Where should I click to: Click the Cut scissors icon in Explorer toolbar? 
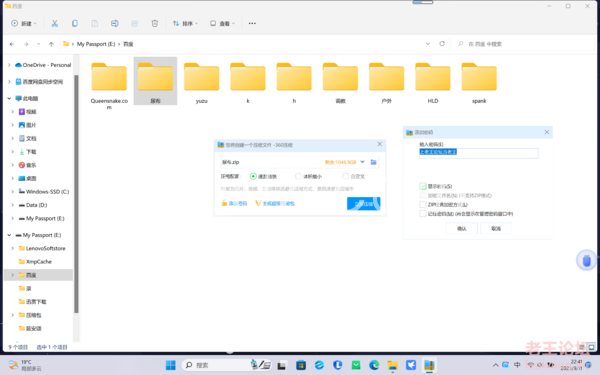(x=55, y=23)
